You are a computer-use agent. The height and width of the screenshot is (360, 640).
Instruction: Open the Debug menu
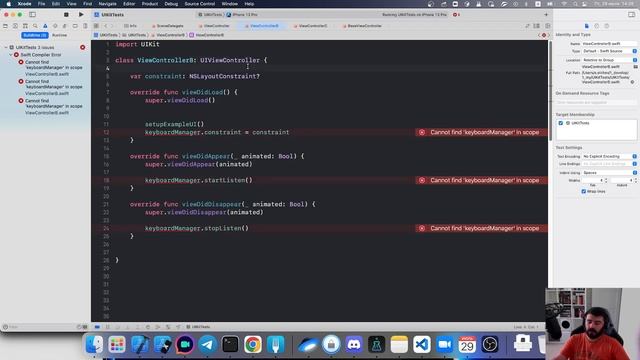[171, 4]
